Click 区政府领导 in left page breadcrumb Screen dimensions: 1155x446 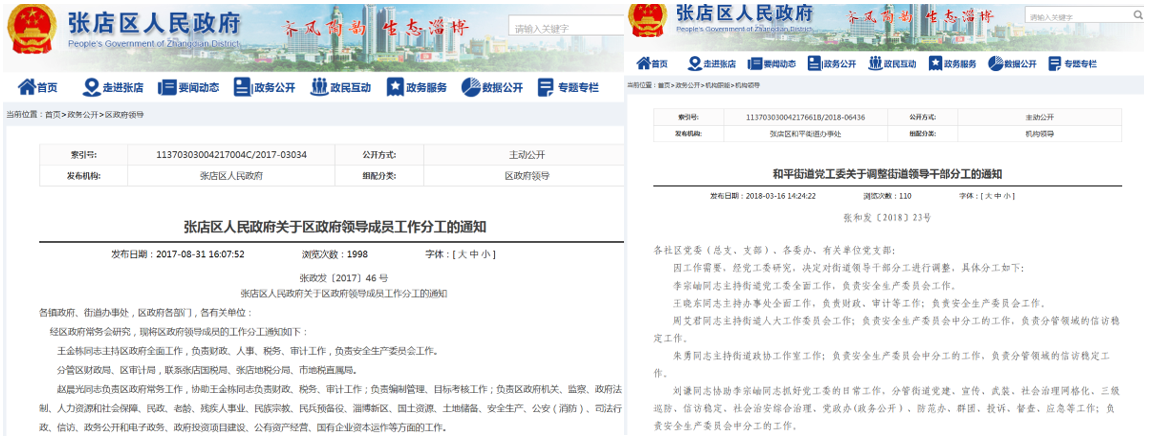(x=124, y=115)
